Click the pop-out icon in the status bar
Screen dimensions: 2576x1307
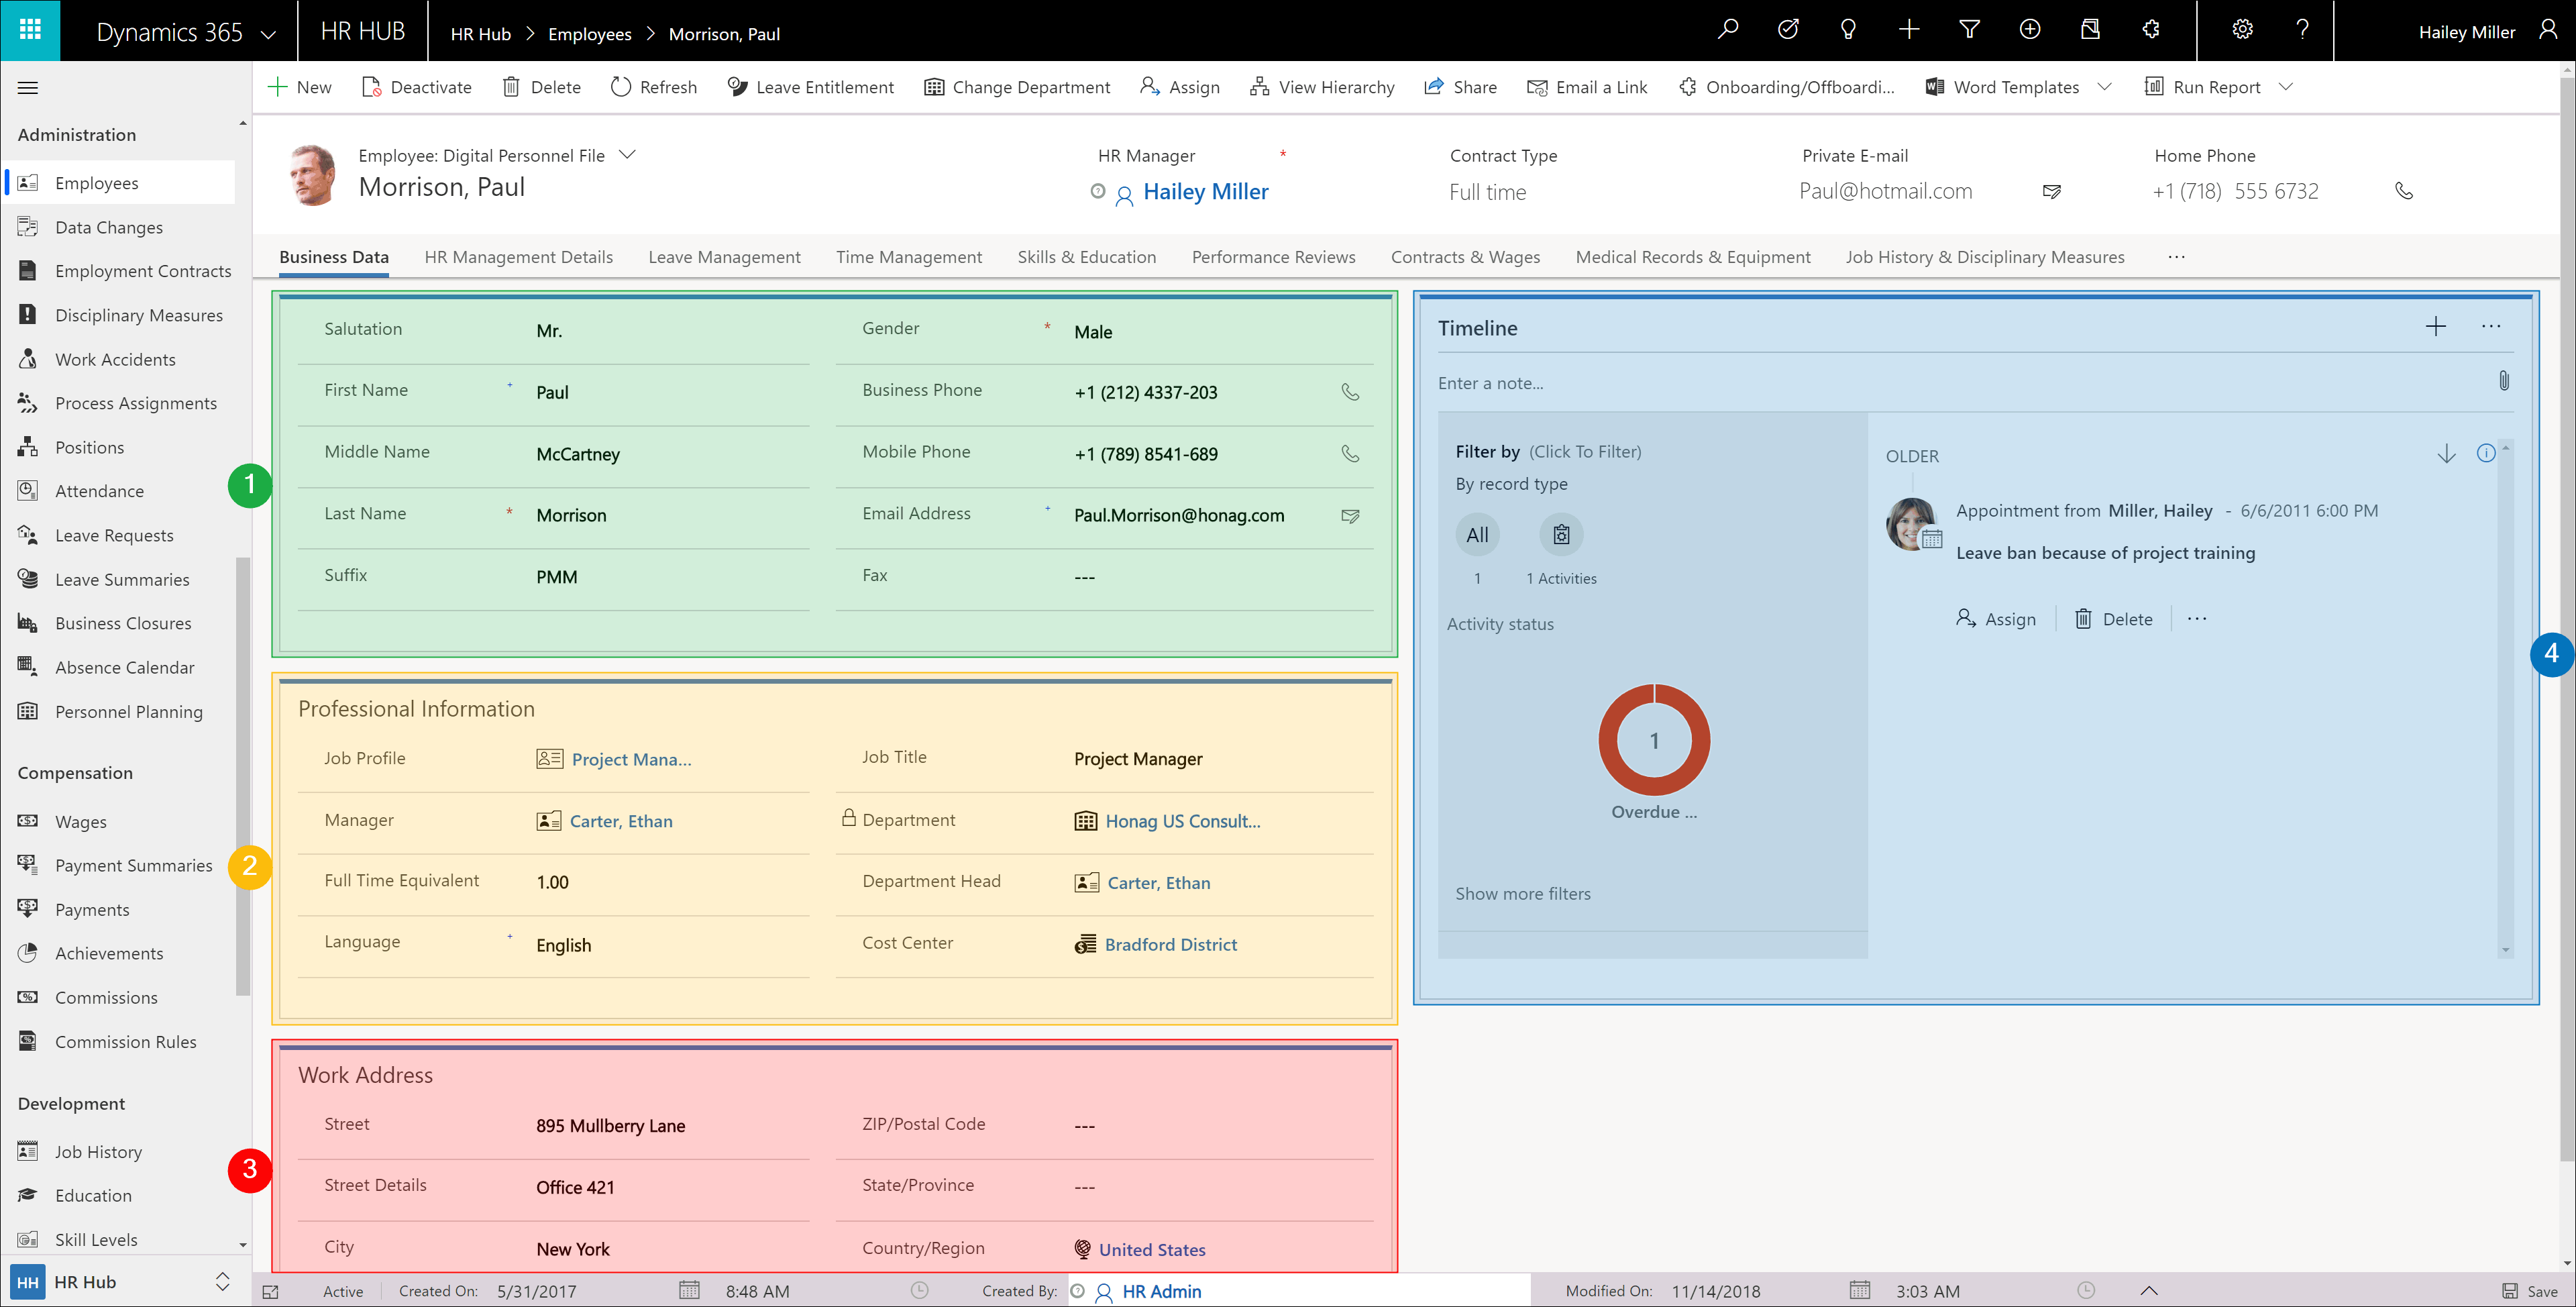coord(270,1292)
